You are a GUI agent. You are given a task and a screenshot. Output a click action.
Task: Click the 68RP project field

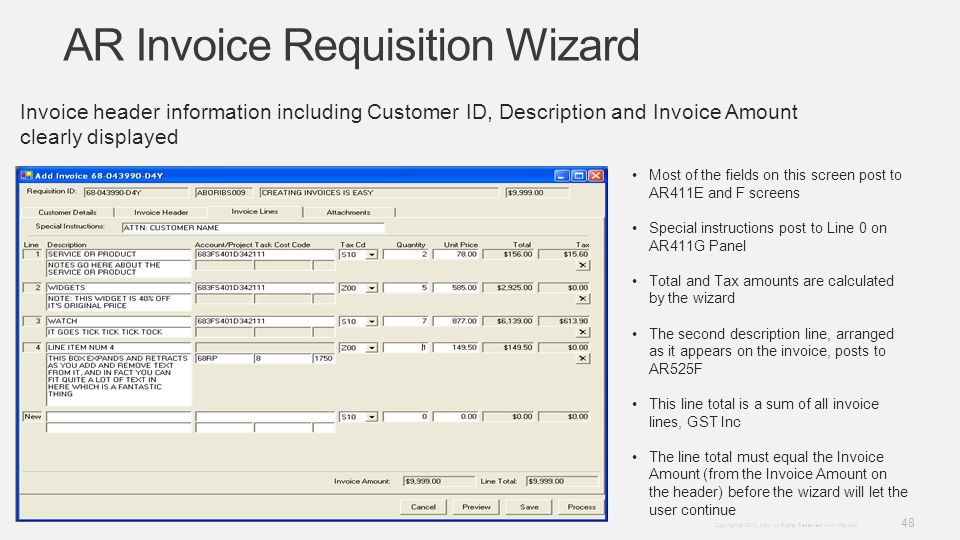click(x=224, y=358)
